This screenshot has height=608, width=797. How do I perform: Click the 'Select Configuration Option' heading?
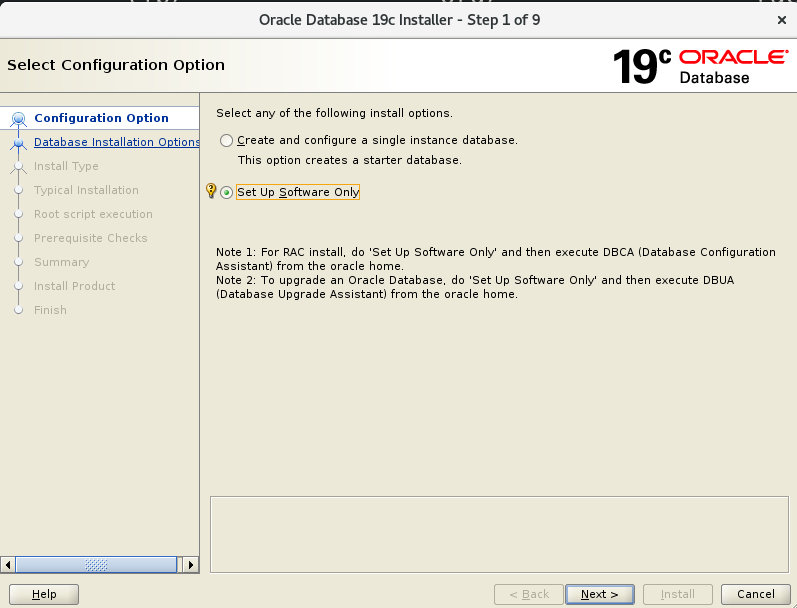tap(116, 65)
